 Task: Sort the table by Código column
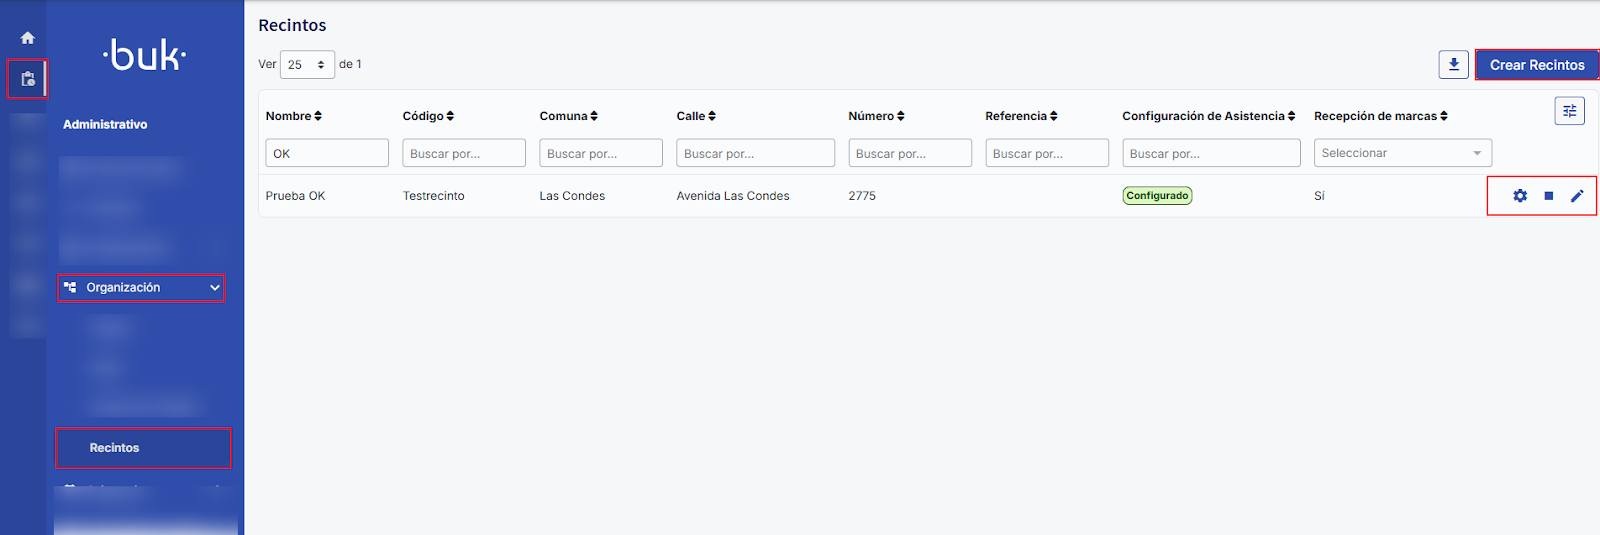pyautogui.click(x=428, y=116)
